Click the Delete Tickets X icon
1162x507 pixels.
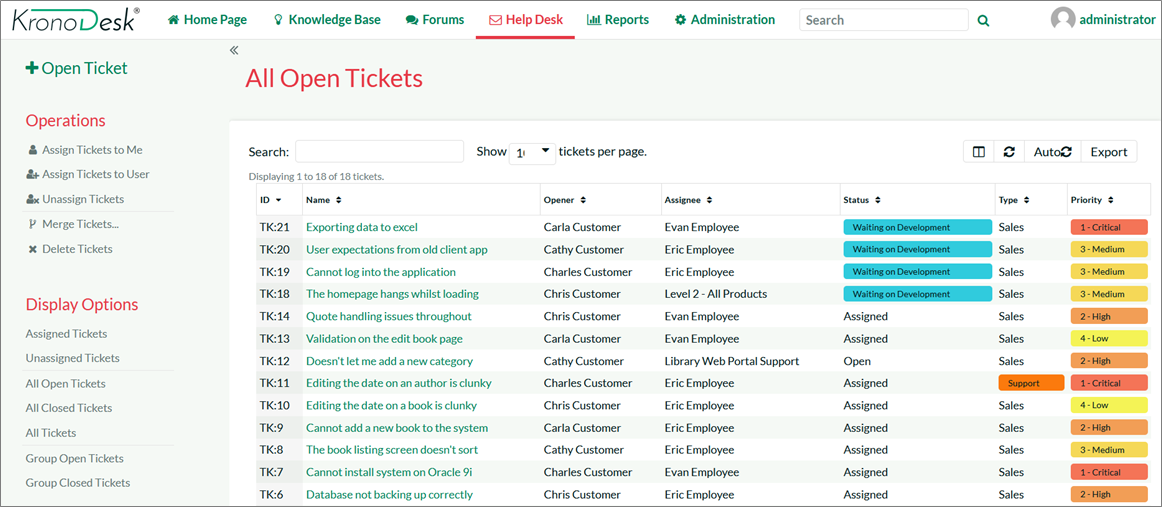33,249
